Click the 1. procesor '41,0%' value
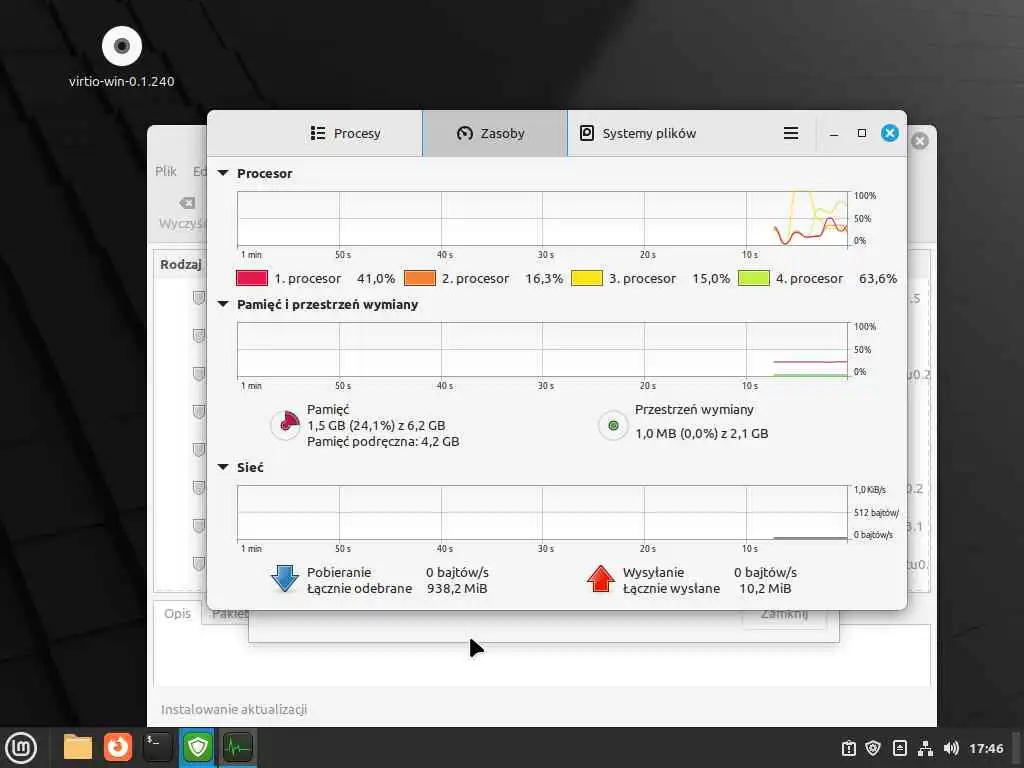This screenshot has width=1024, height=768. point(376,278)
